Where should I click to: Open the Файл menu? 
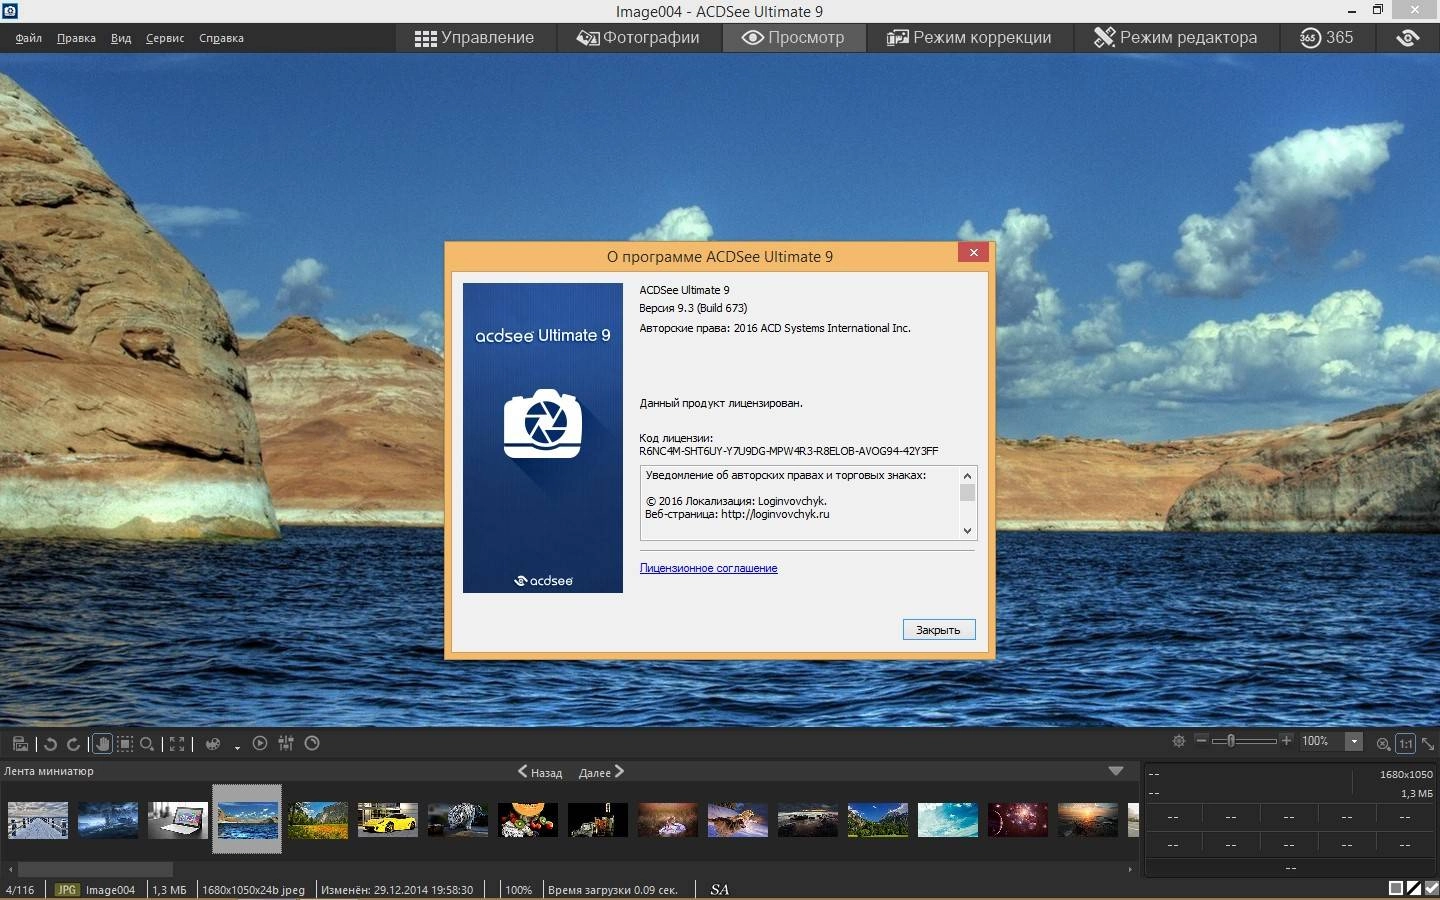[28, 38]
